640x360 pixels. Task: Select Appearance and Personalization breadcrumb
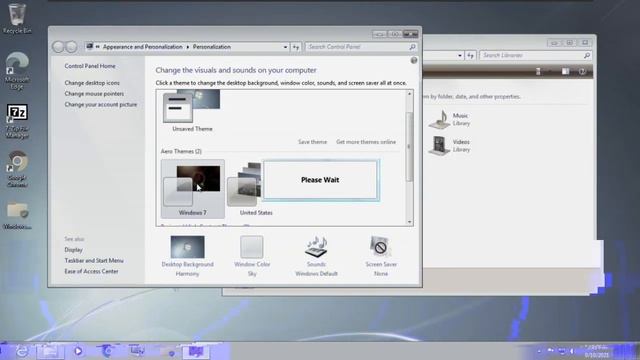(142, 47)
